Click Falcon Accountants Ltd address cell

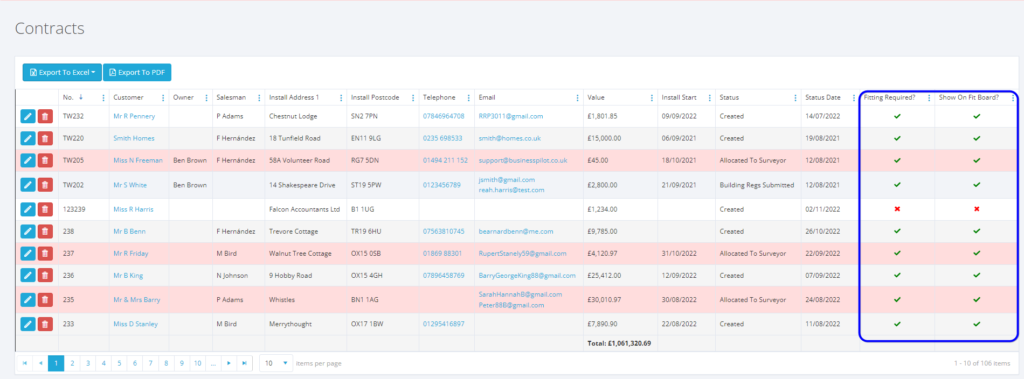click(x=306, y=210)
